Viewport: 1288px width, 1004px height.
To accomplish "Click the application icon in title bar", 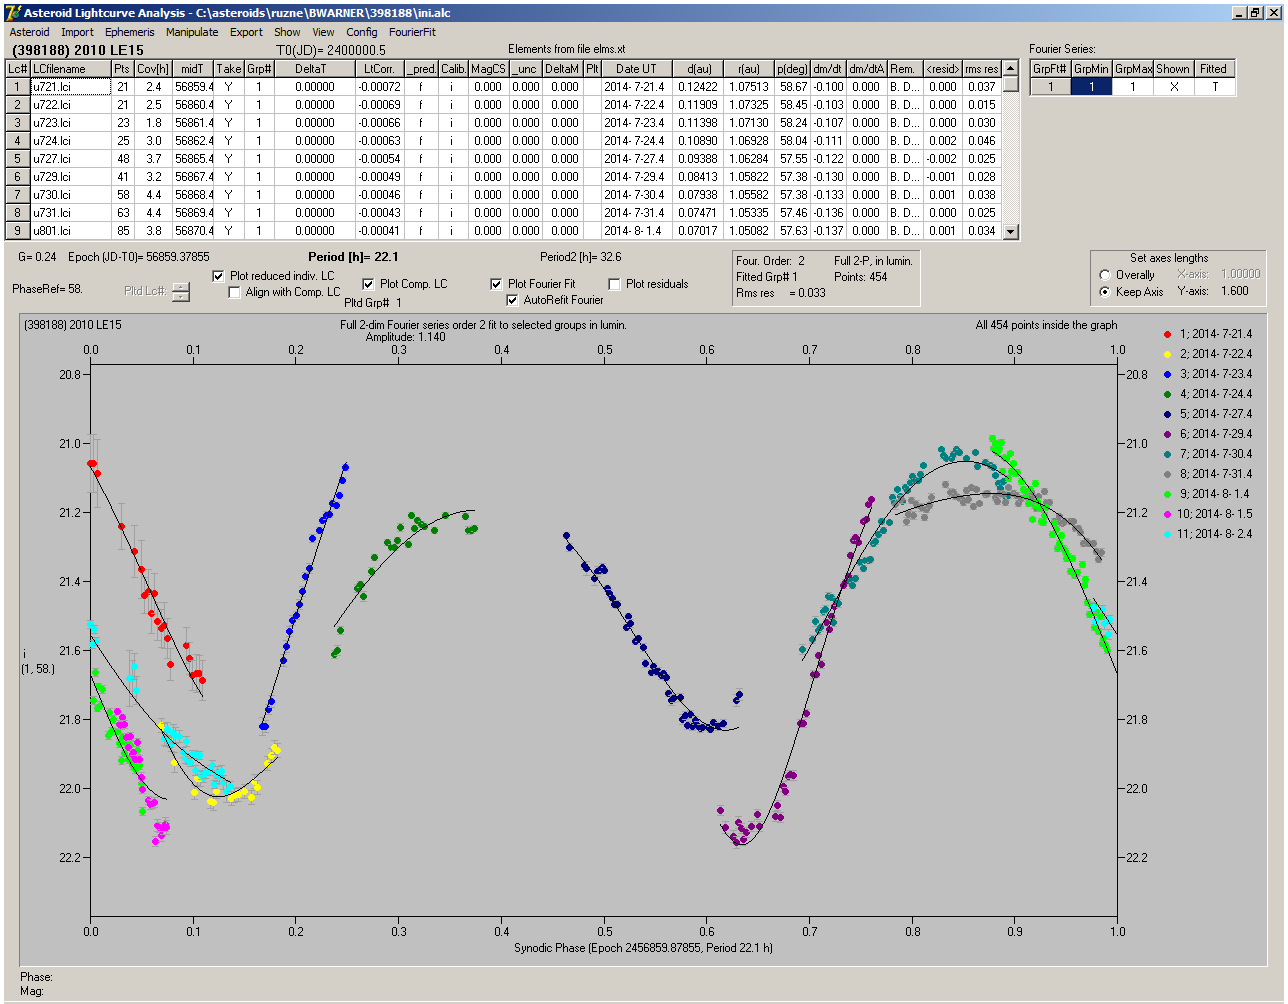I will click(12, 12).
